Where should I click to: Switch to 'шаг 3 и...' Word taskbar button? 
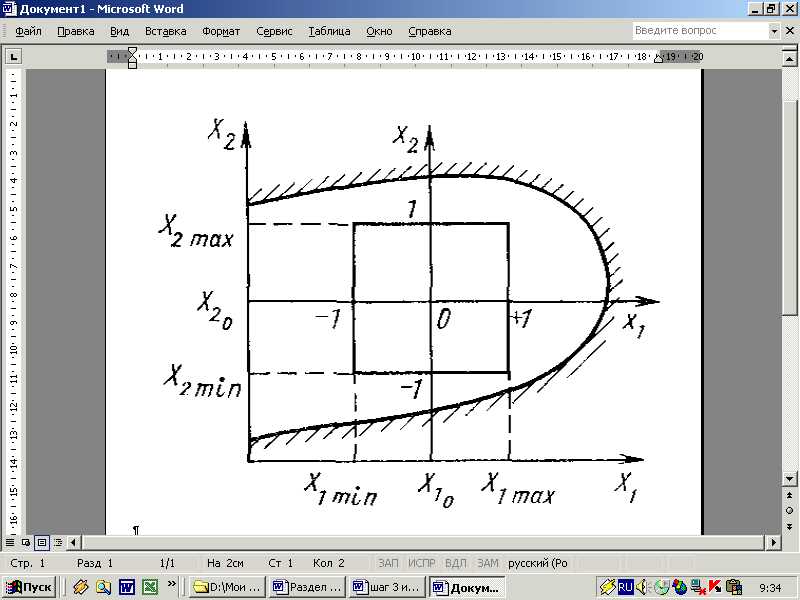click(x=387, y=587)
